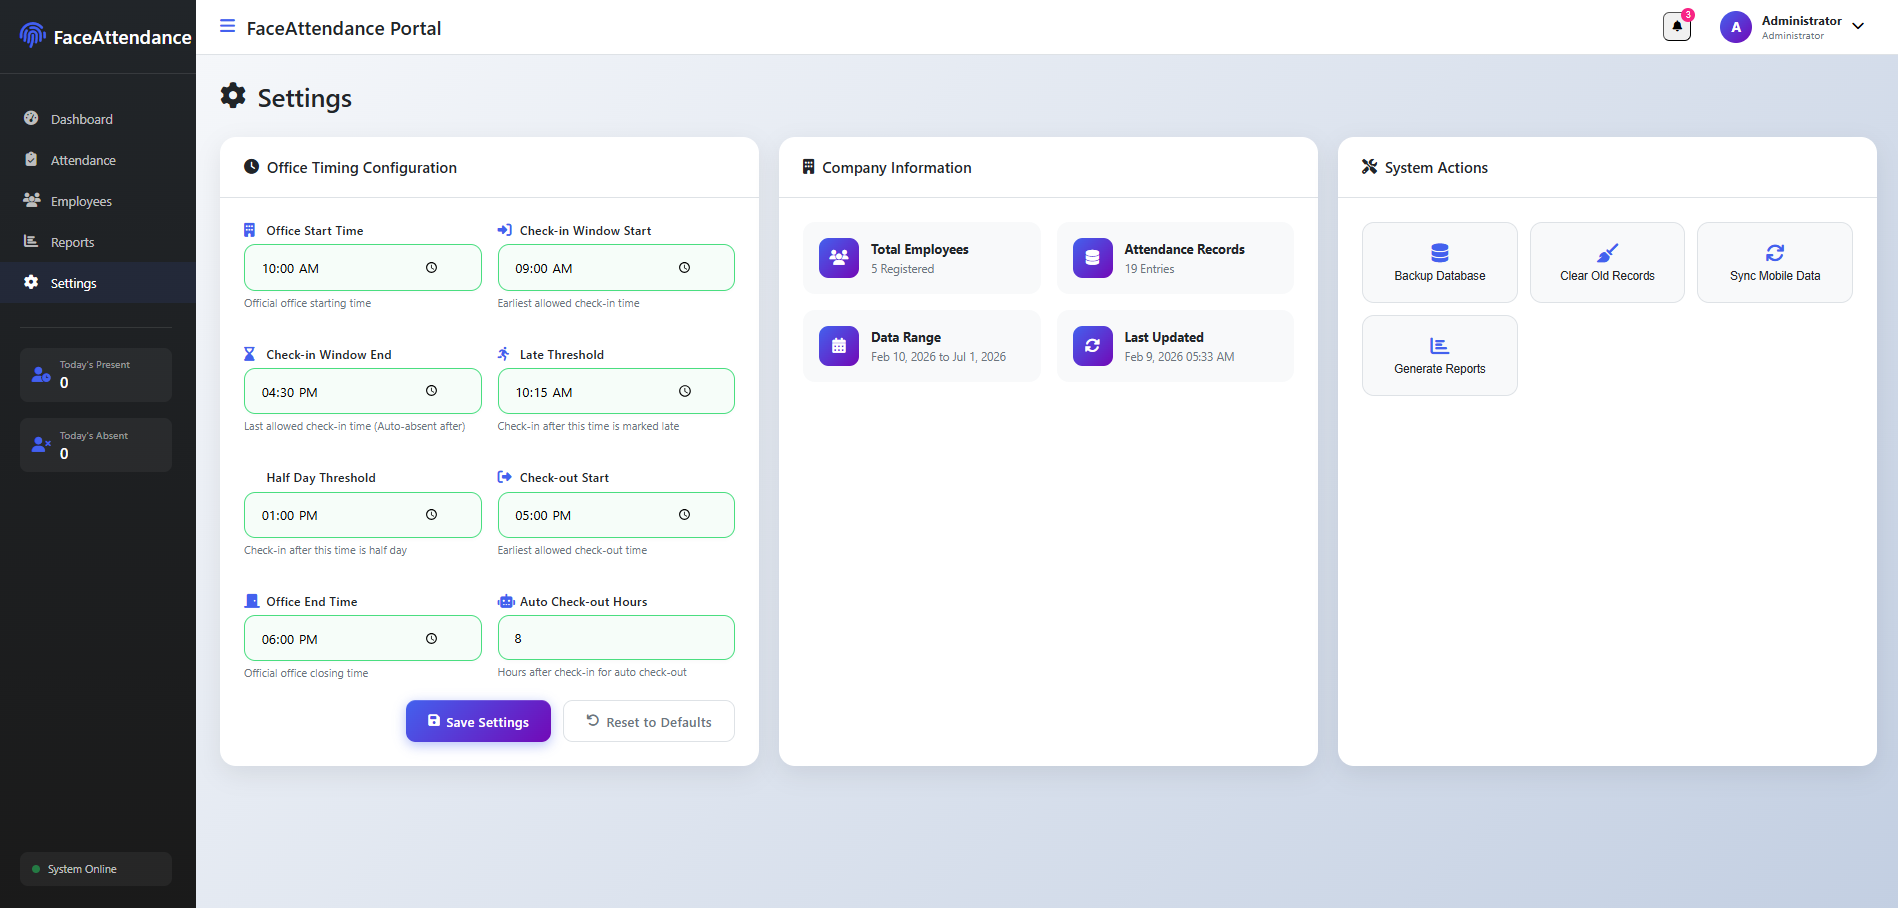Image resolution: width=1898 pixels, height=908 pixels.
Task: Expand the Administrator account dropdown chevron
Action: 1858,27
